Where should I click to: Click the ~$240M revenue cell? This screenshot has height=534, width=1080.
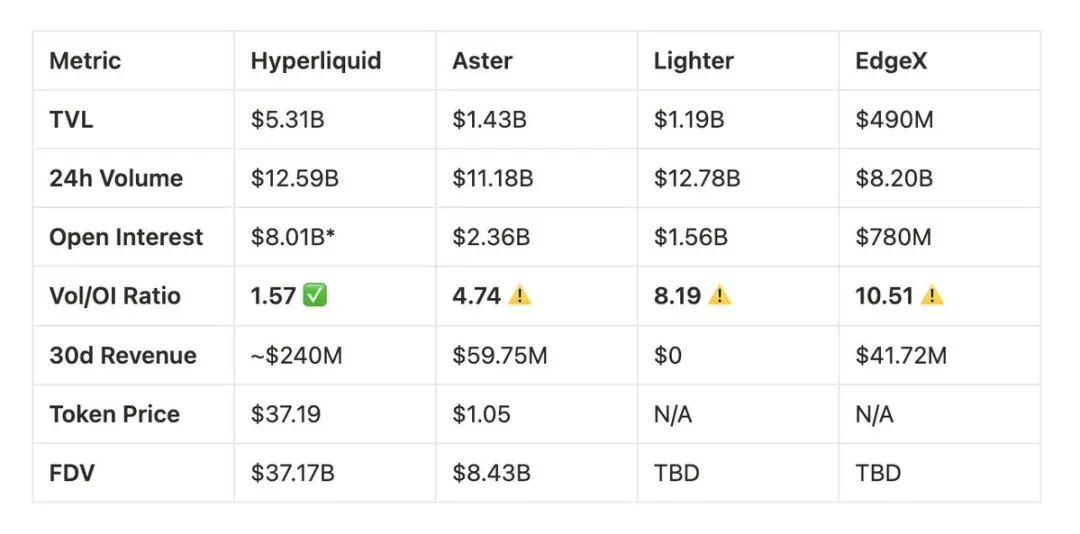click(297, 355)
